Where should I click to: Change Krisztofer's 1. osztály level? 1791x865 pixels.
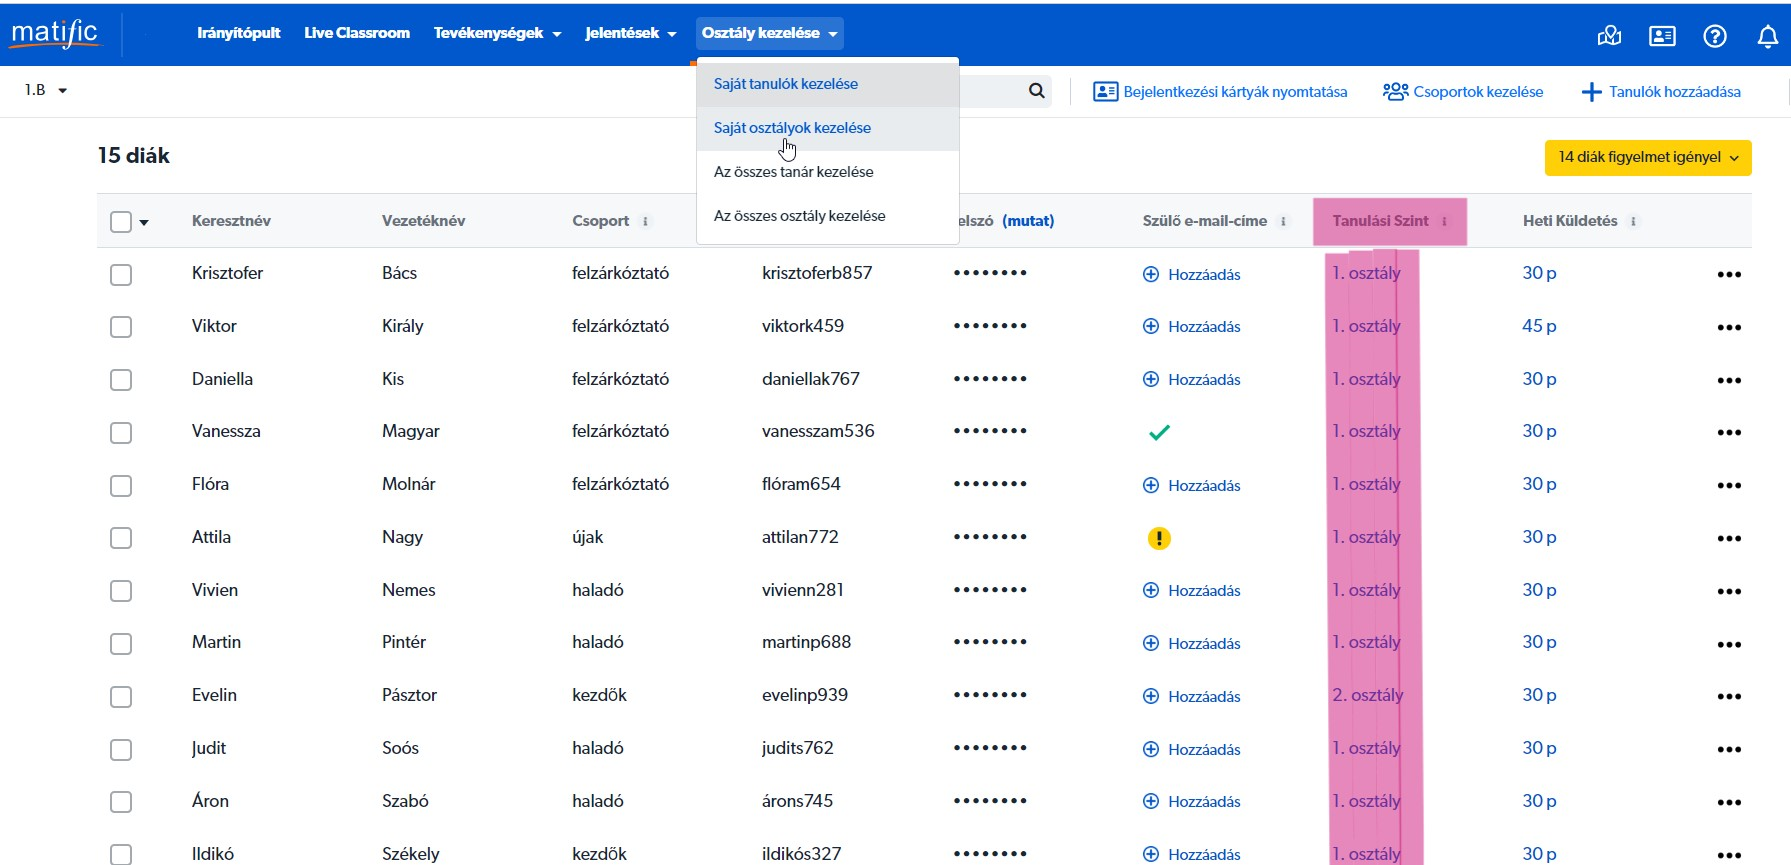click(x=1366, y=273)
